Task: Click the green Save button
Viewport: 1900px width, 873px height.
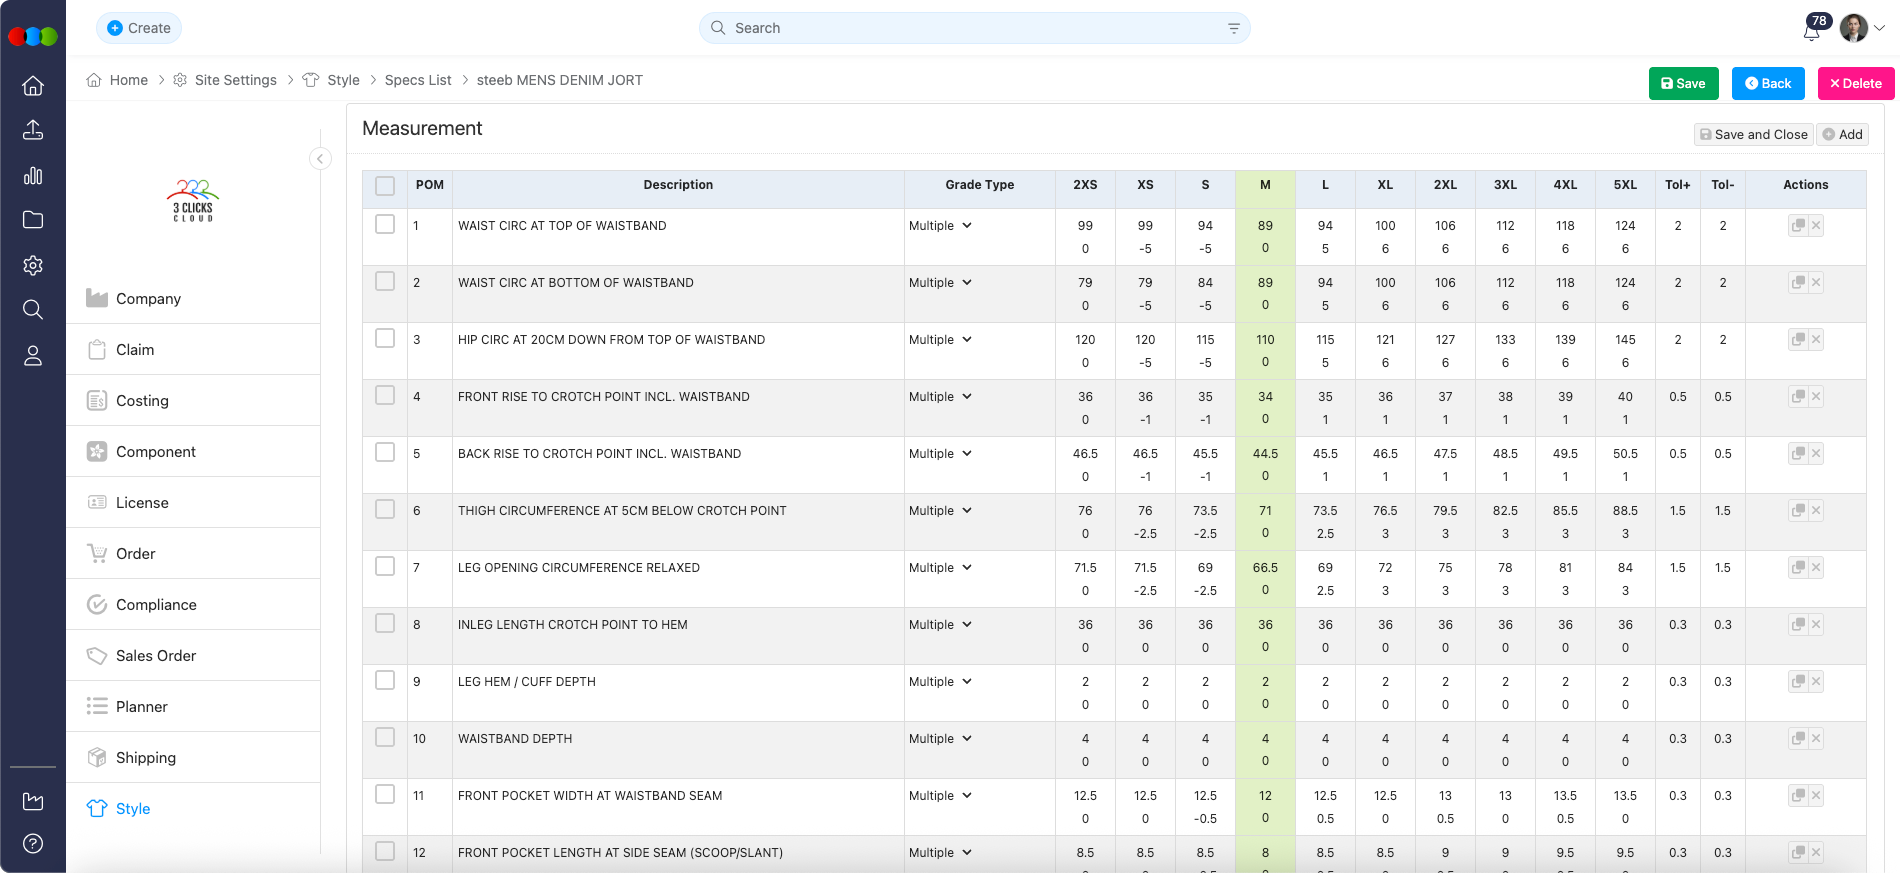Action: pyautogui.click(x=1683, y=84)
